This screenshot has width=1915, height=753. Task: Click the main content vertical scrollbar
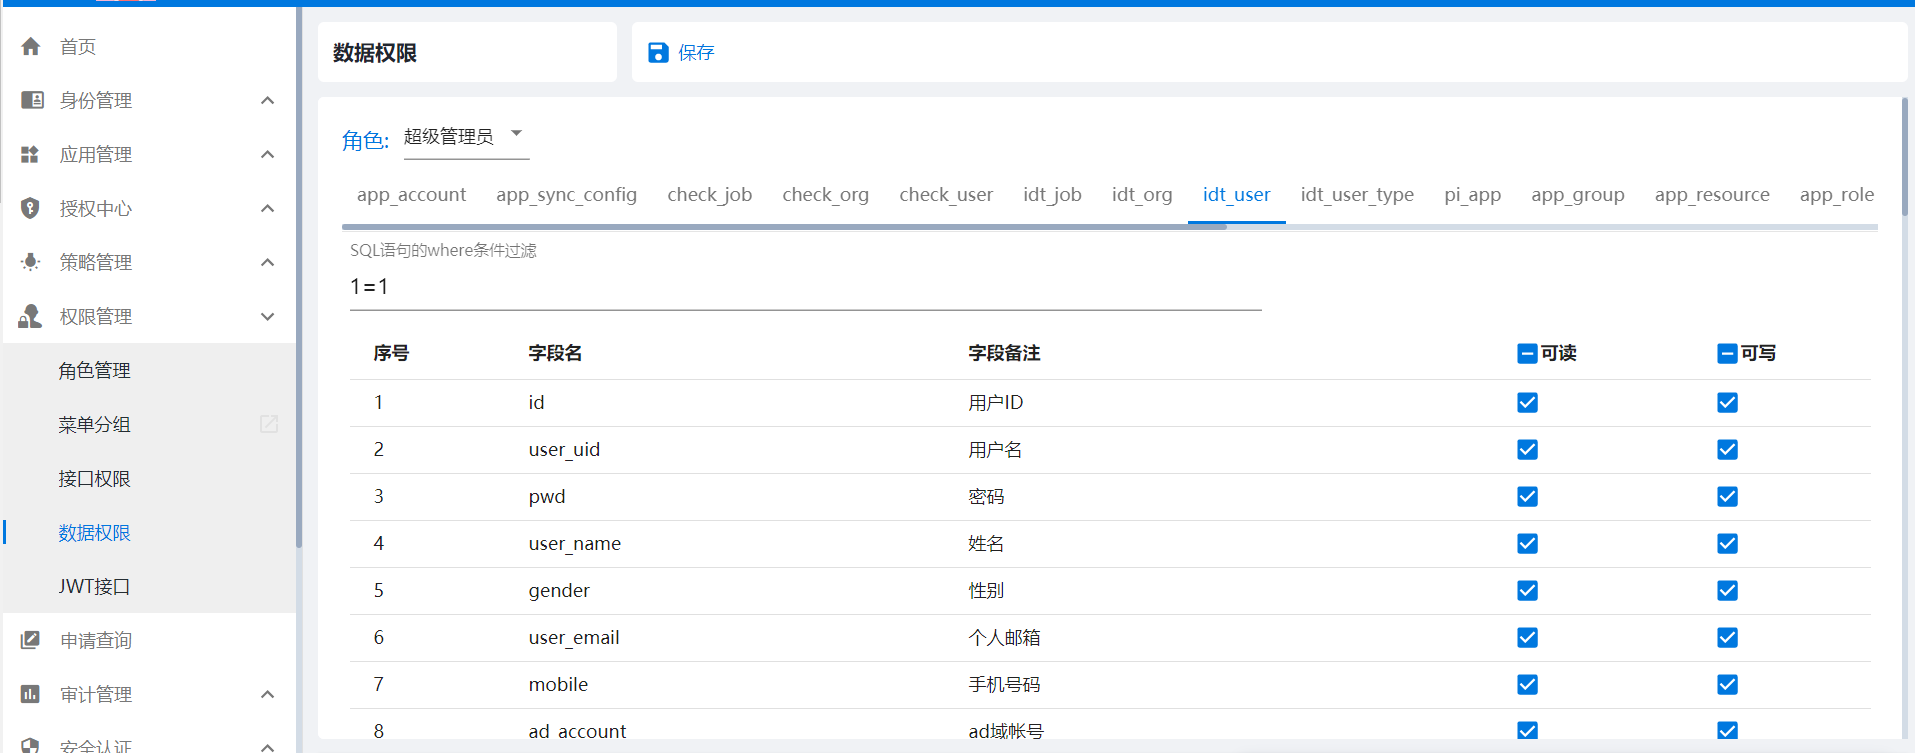(x=1904, y=156)
